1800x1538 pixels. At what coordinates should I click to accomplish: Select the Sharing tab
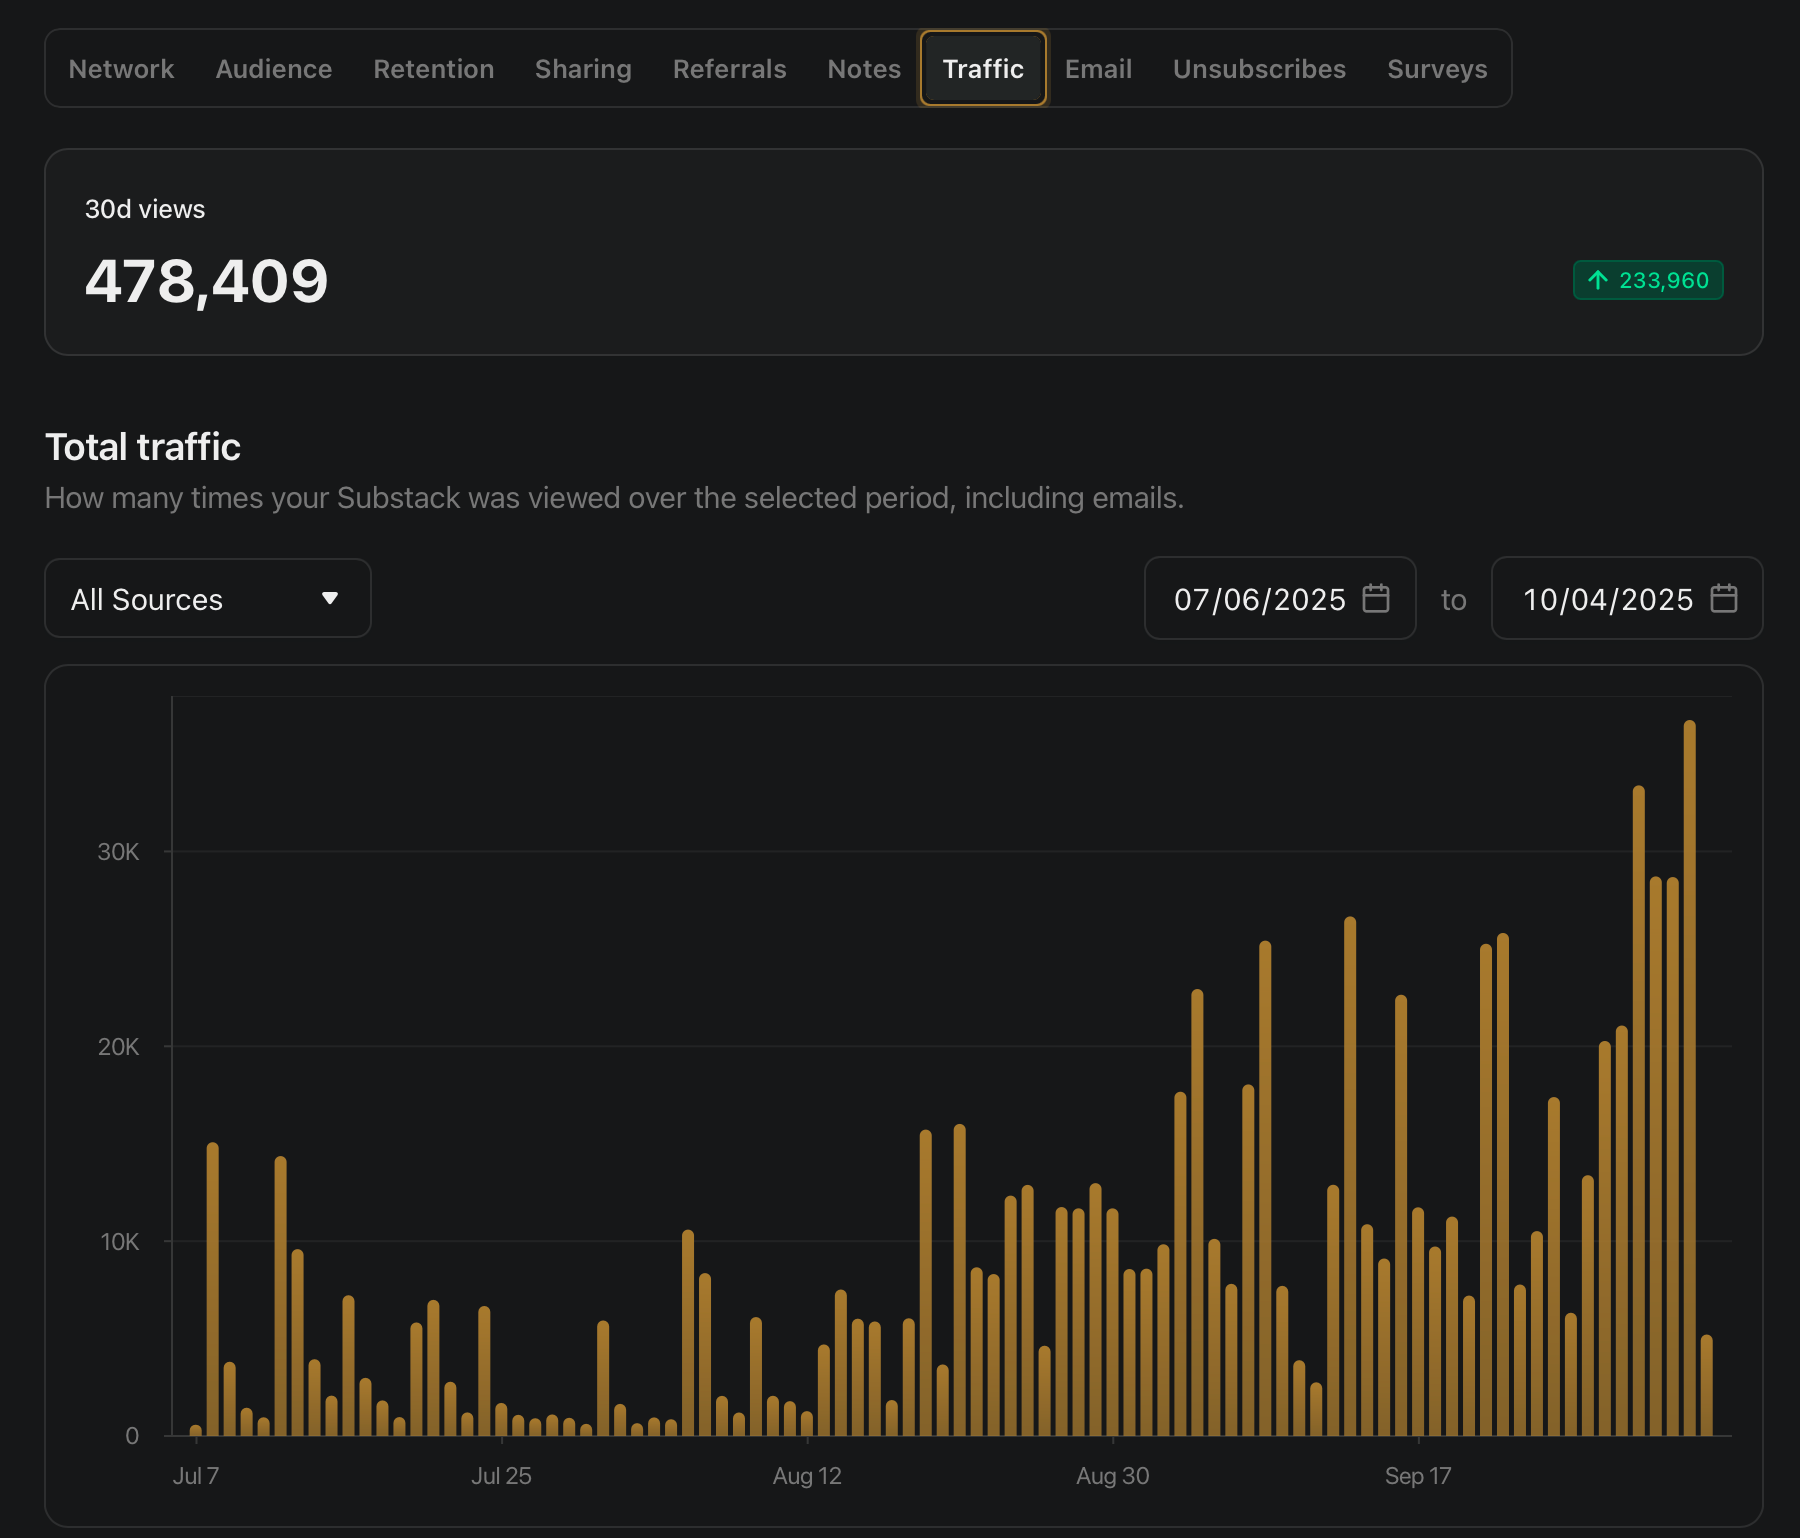583,69
